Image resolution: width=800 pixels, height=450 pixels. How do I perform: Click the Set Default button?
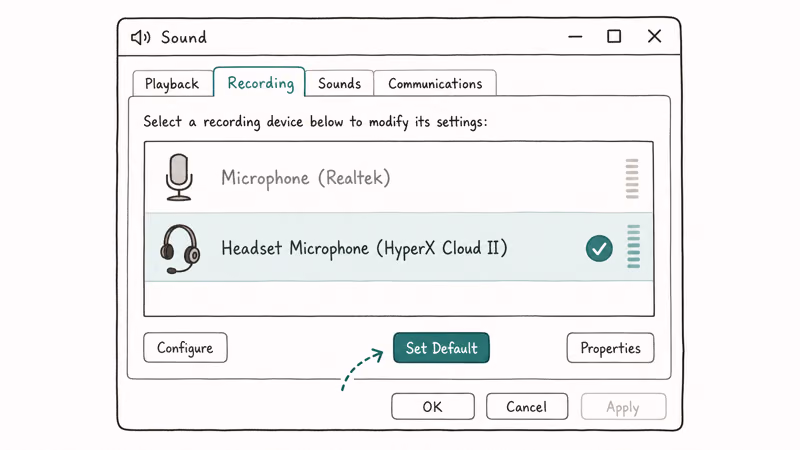(441, 348)
